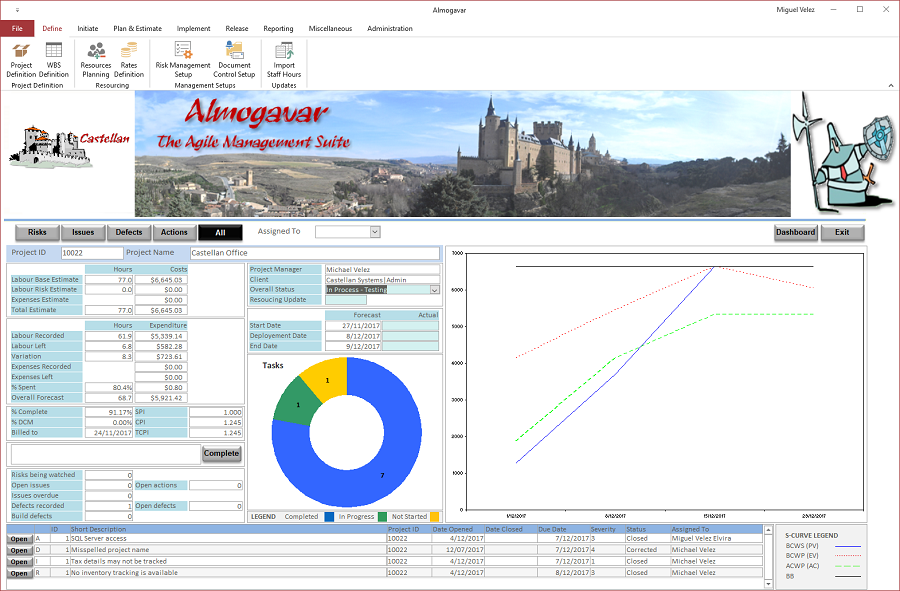Click the Completed blue legend swatch
The image size is (900, 591).
pos(329,516)
